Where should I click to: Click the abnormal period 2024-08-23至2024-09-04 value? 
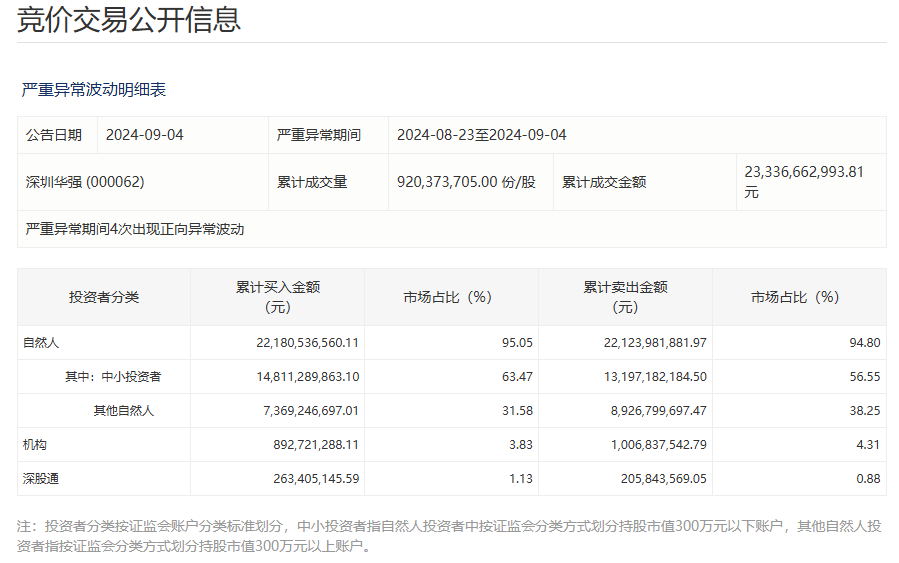click(x=481, y=135)
